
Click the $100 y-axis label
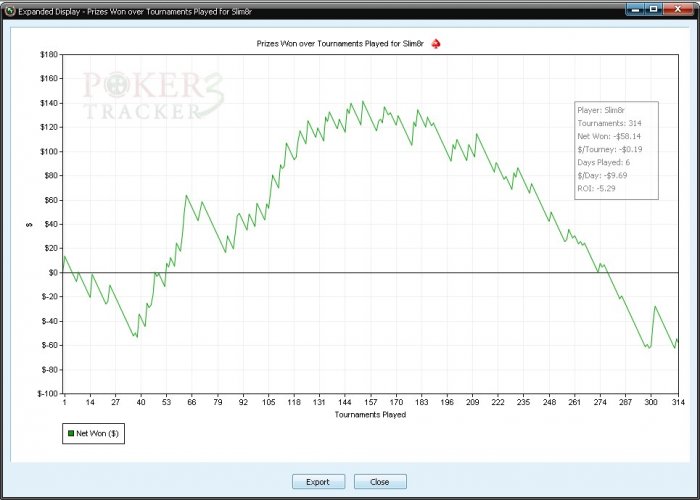pyautogui.click(x=49, y=152)
